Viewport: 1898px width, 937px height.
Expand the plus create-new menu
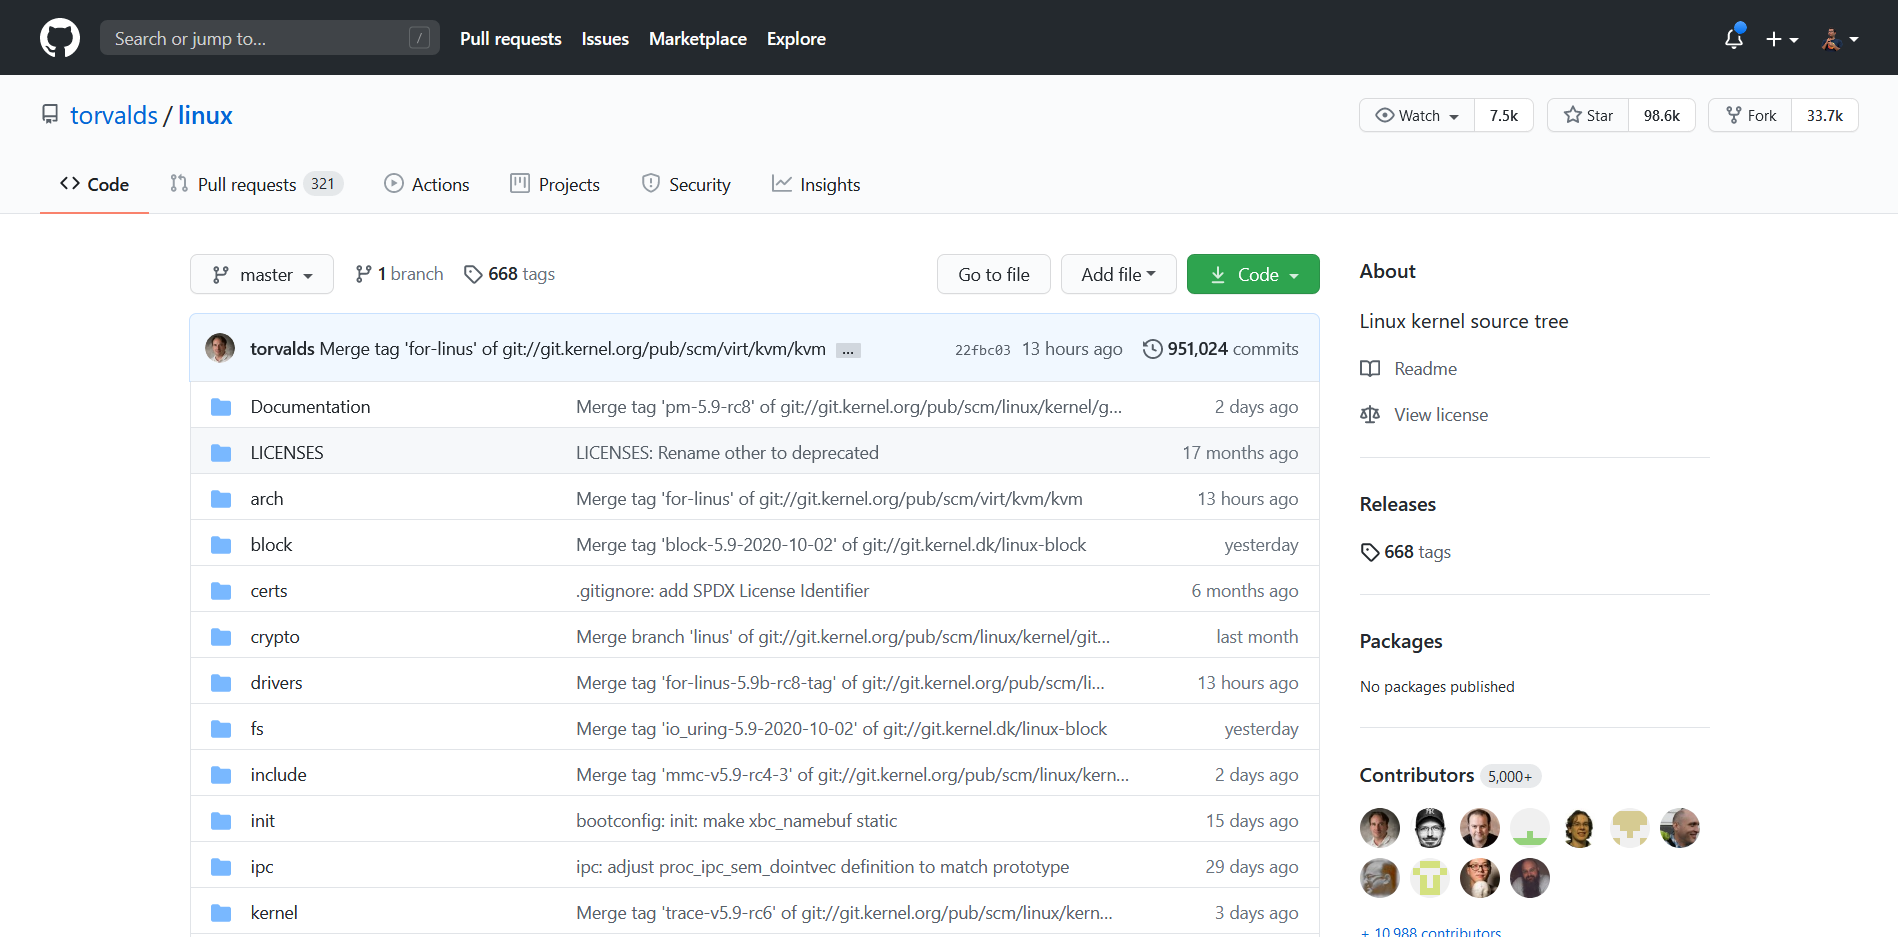1782,39
